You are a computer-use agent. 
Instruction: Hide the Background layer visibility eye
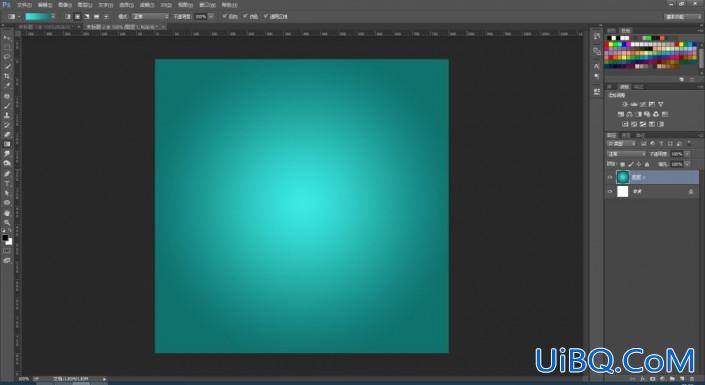(x=610, y=192)
